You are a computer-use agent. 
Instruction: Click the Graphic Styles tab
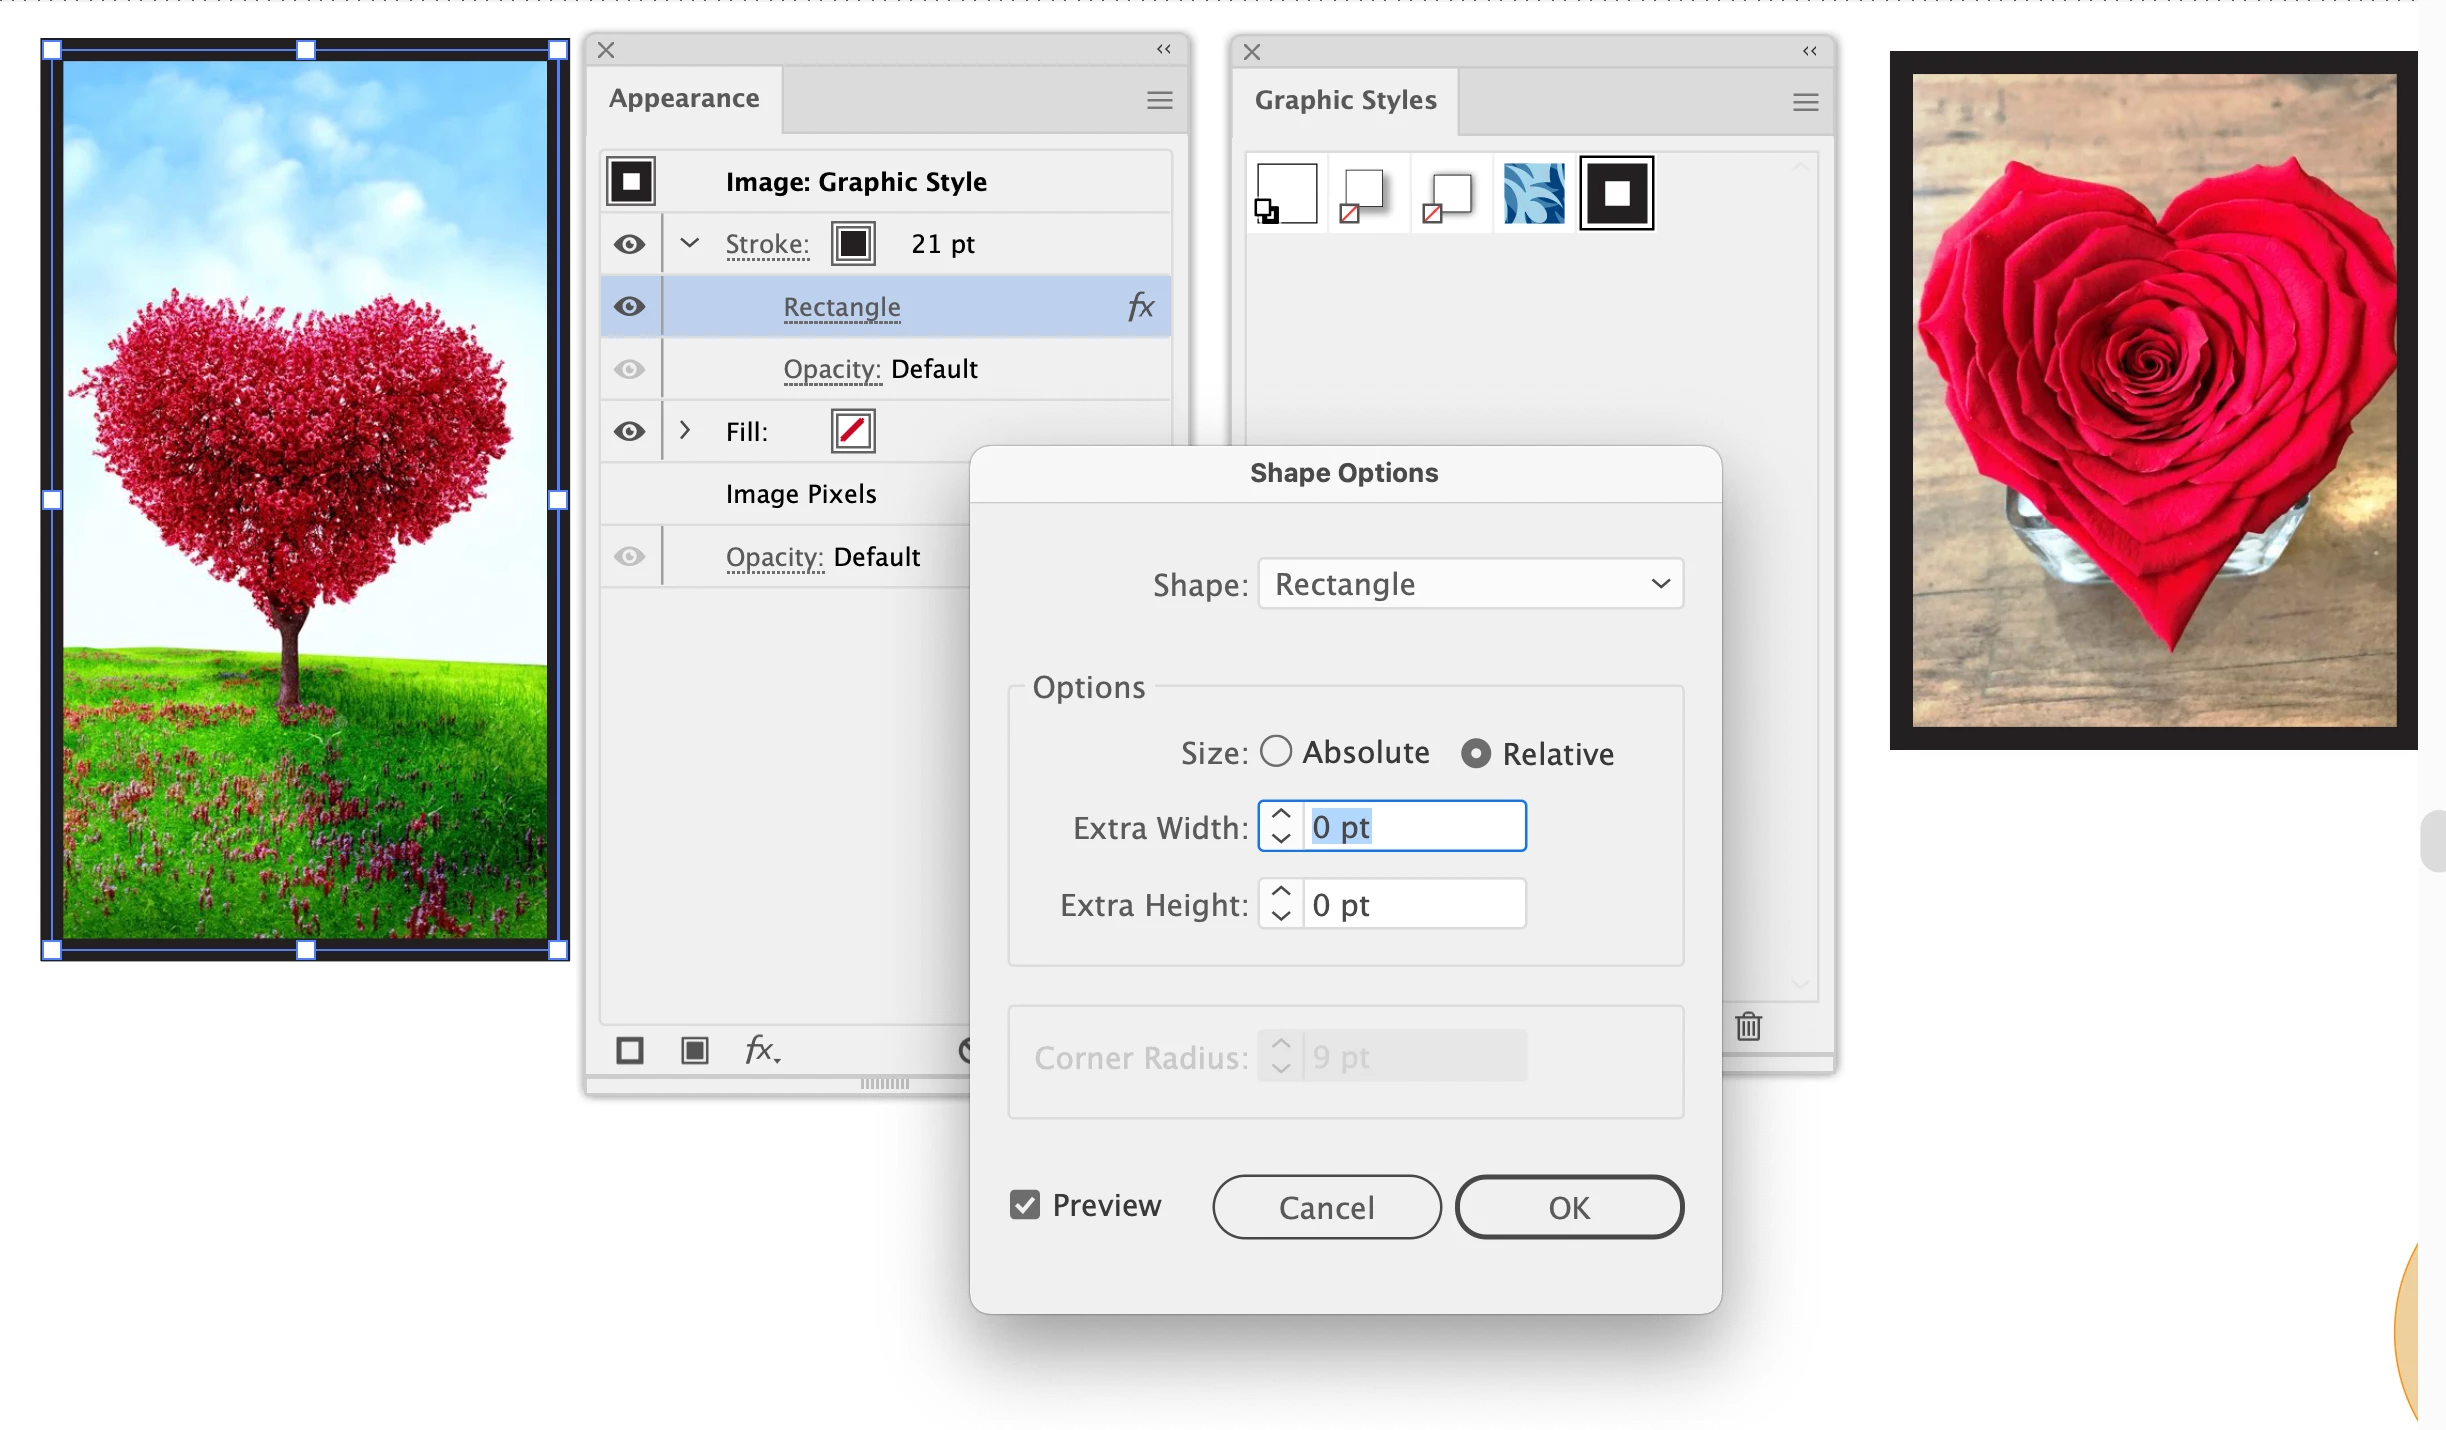[1345, 100]
